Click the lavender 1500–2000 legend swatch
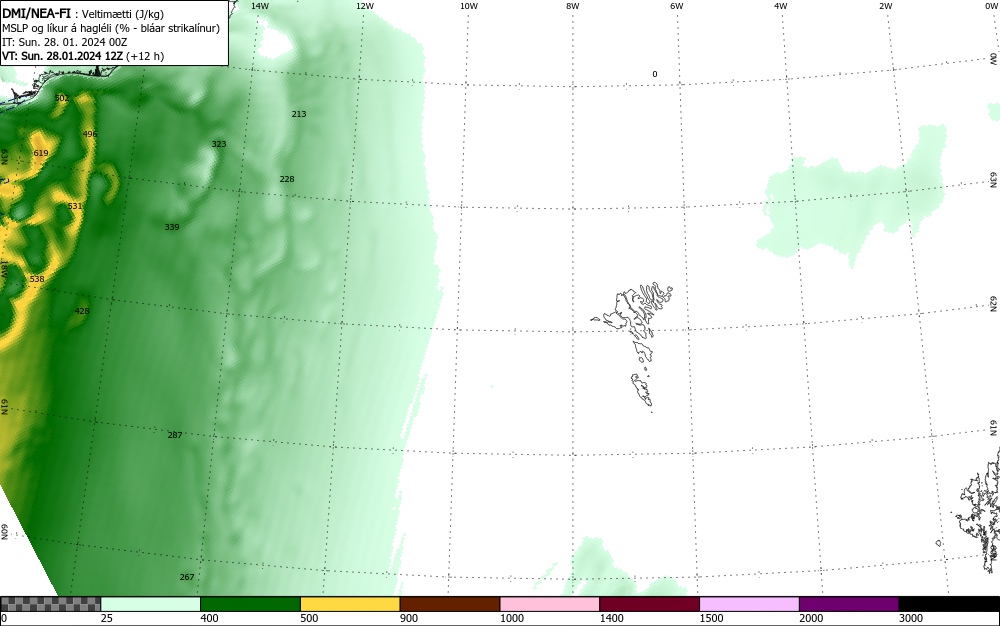 point(749,604)
